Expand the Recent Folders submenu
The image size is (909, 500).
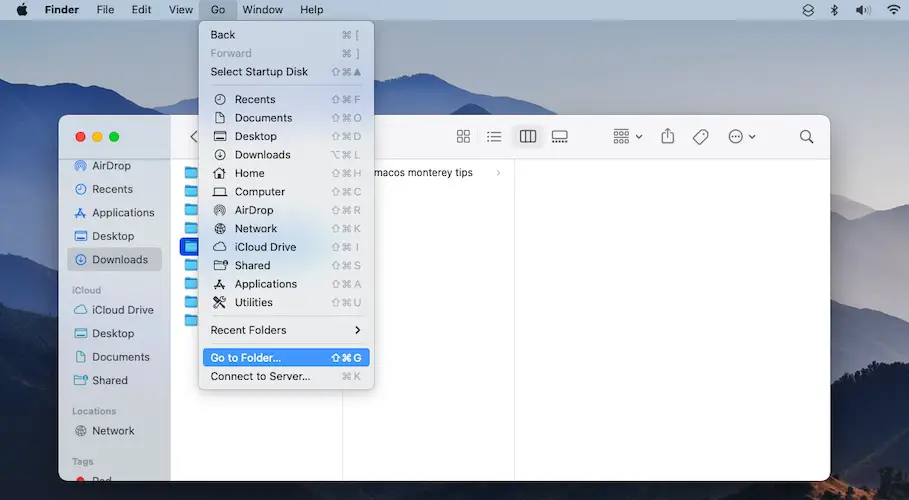pyautogui.click(x=285, y=330)
